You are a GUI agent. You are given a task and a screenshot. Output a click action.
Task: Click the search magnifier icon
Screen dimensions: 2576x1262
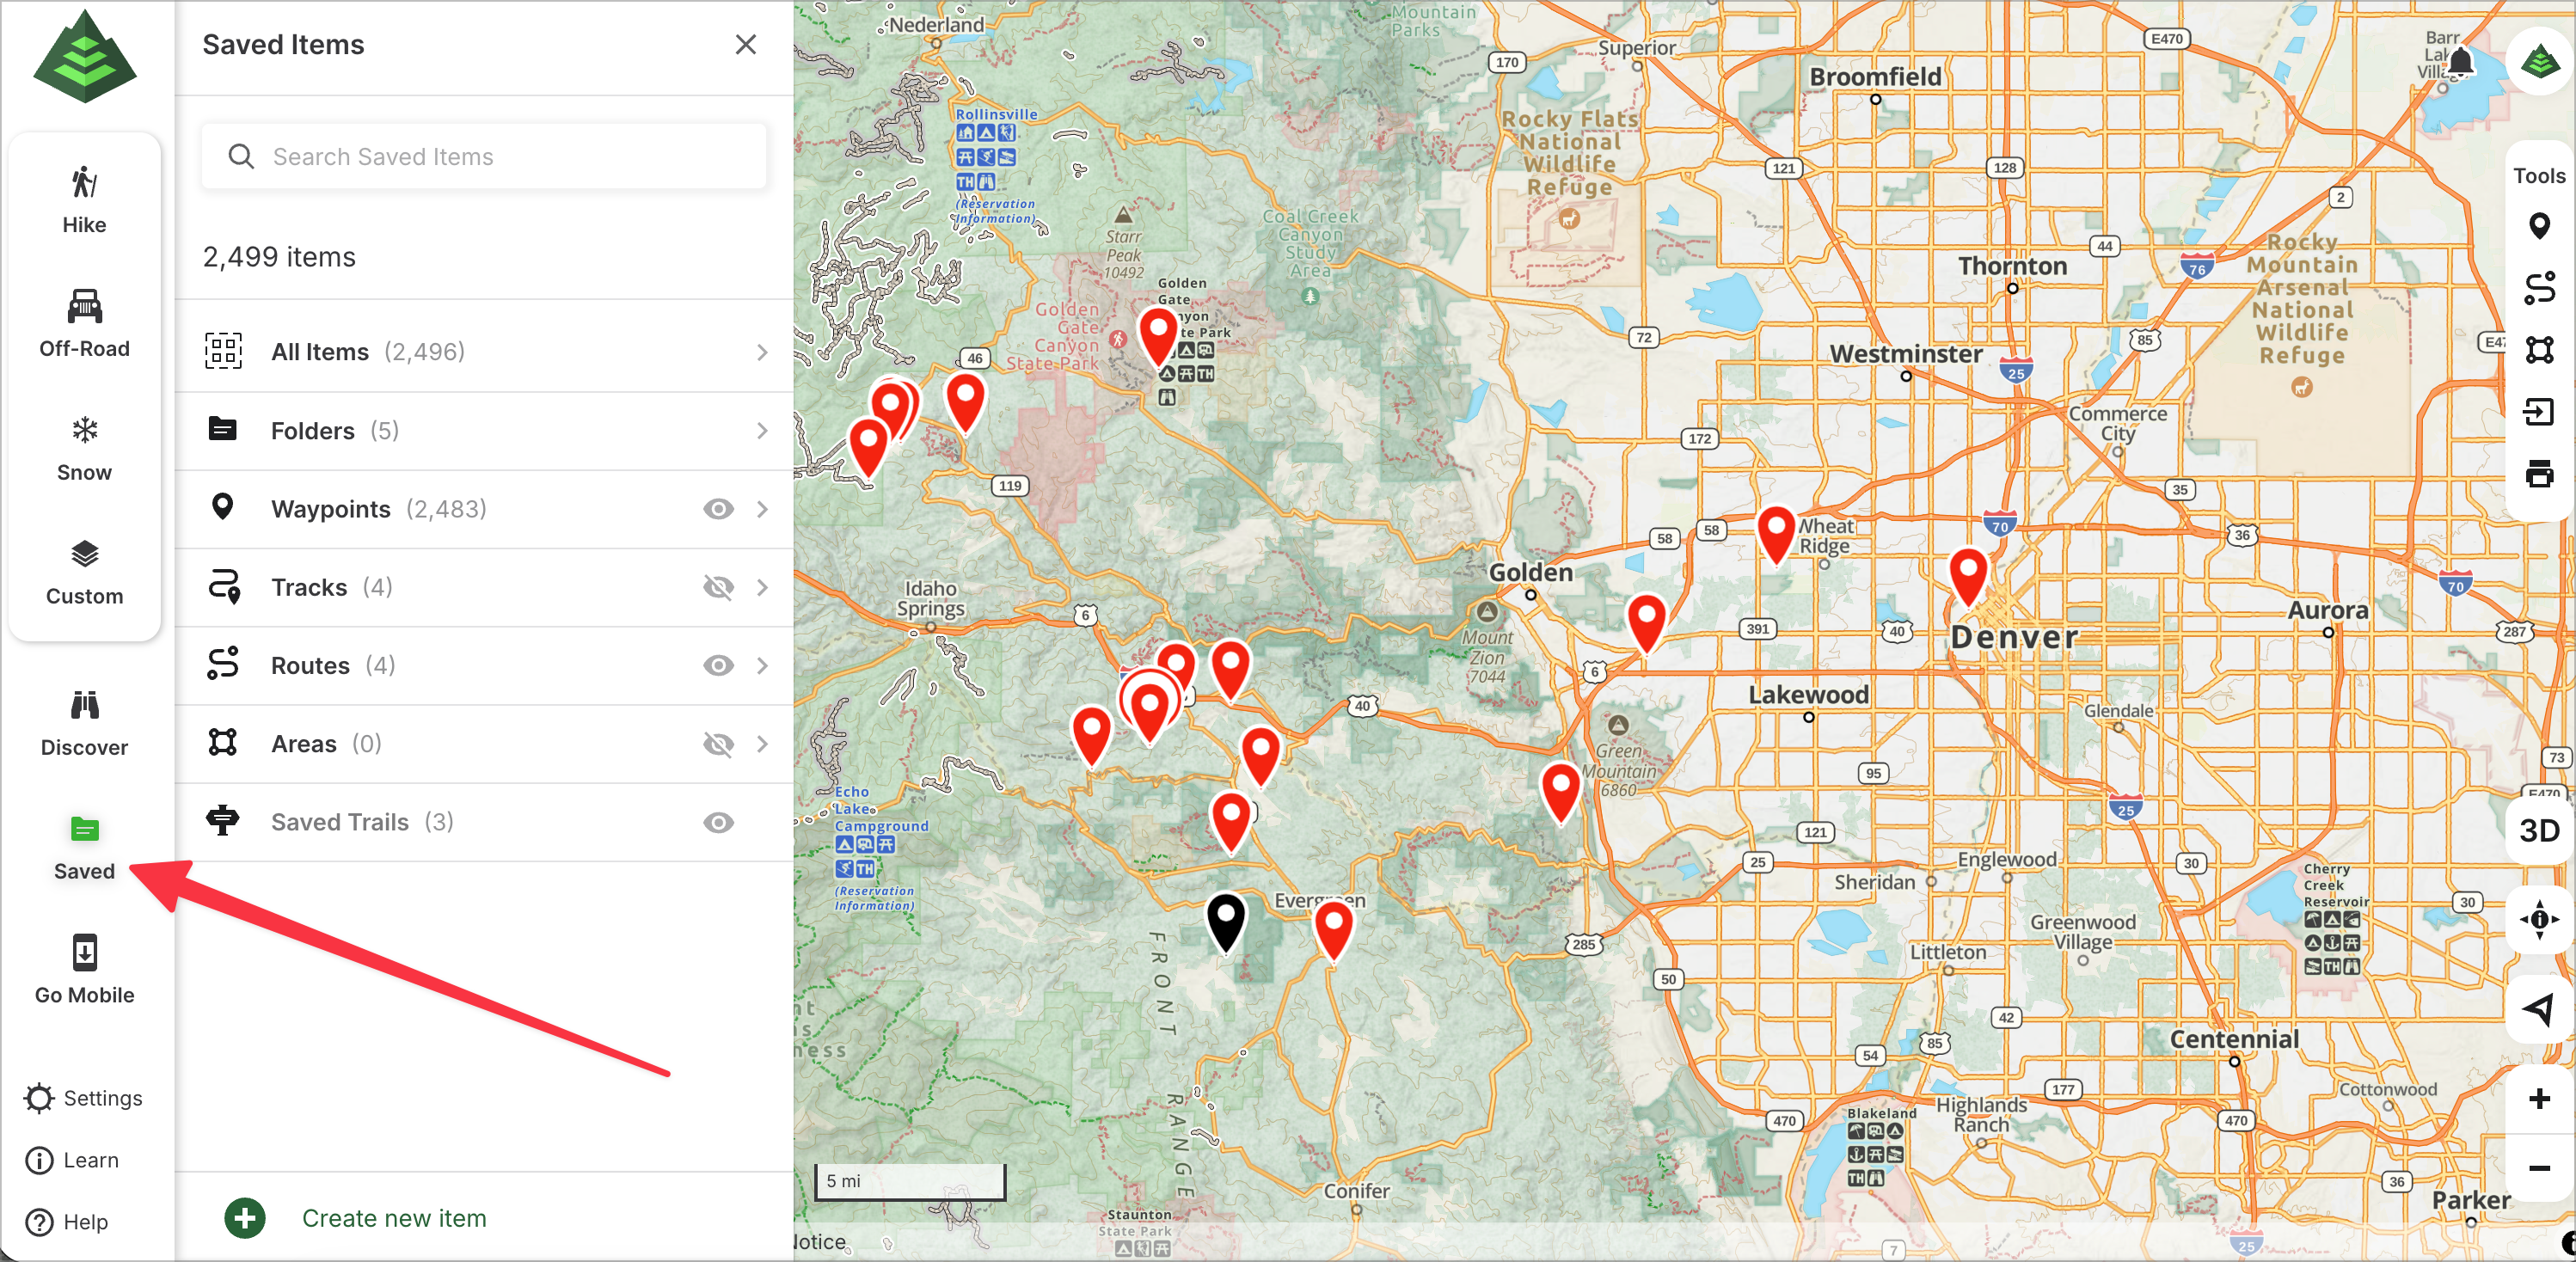(x=241, y=156)
